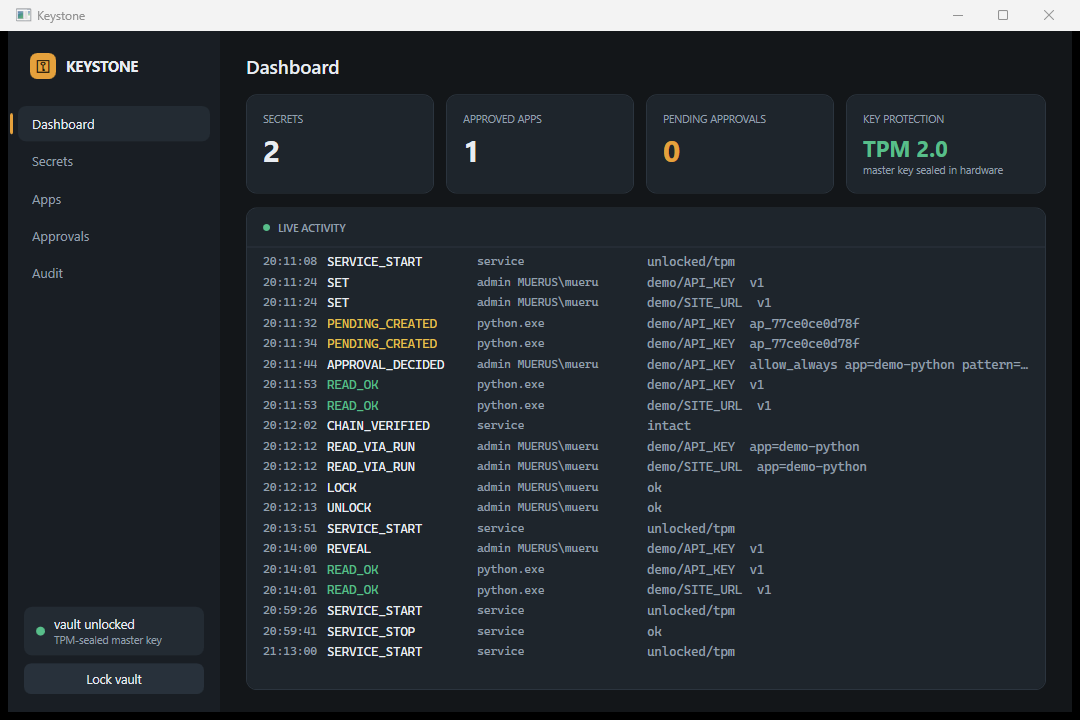Viewport: 1080px width, 720px height.
Task: Click the Lock vault button
Action: pyautogui.click(x=114, y=679)
